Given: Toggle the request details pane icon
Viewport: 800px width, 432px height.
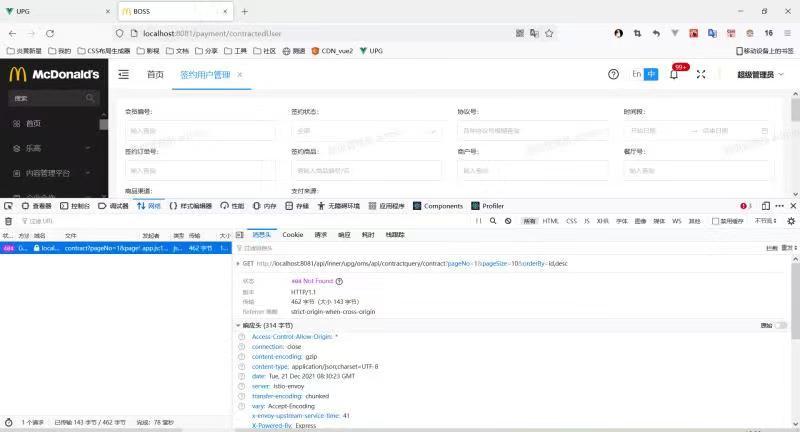Looking at the screenshot, I should coord(239,235).
